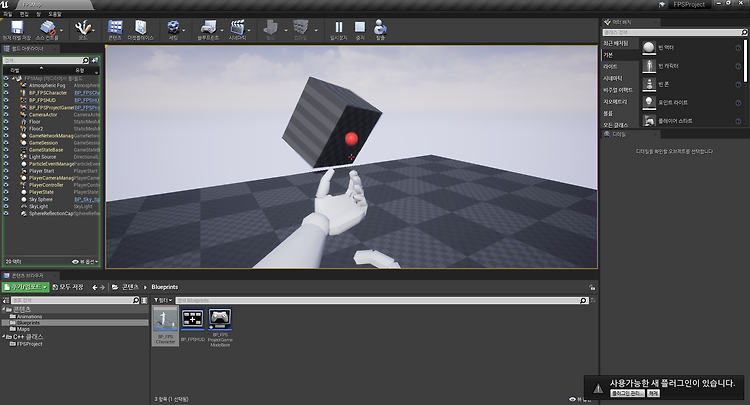Screen dimensions: 750x405
Task: Select the Geometry category tab
Action: [615, 102]
